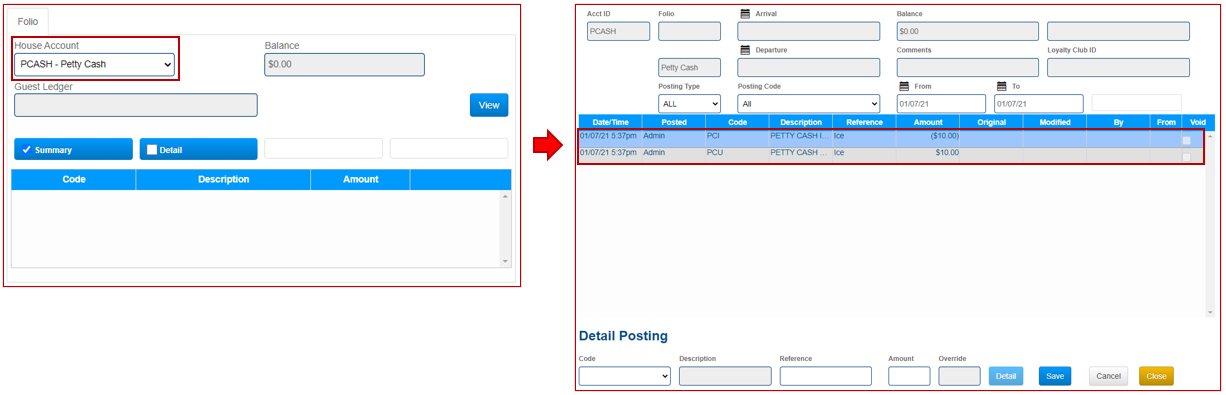Open the To date calendar icon

(1001, 87)
